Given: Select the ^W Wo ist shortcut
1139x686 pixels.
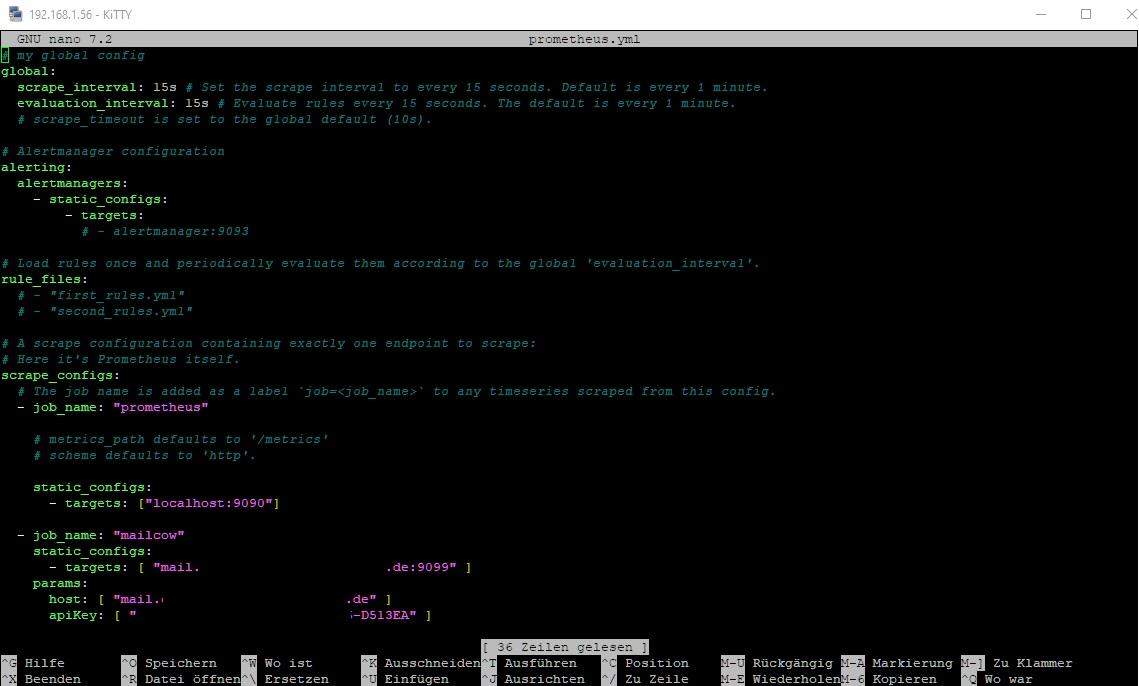Looking at the screenshot, I should coord(278,663).
